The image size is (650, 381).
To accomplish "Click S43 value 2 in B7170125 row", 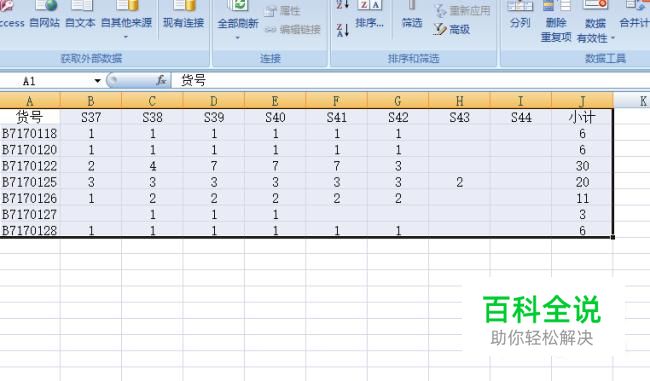I will pos(459,182).
